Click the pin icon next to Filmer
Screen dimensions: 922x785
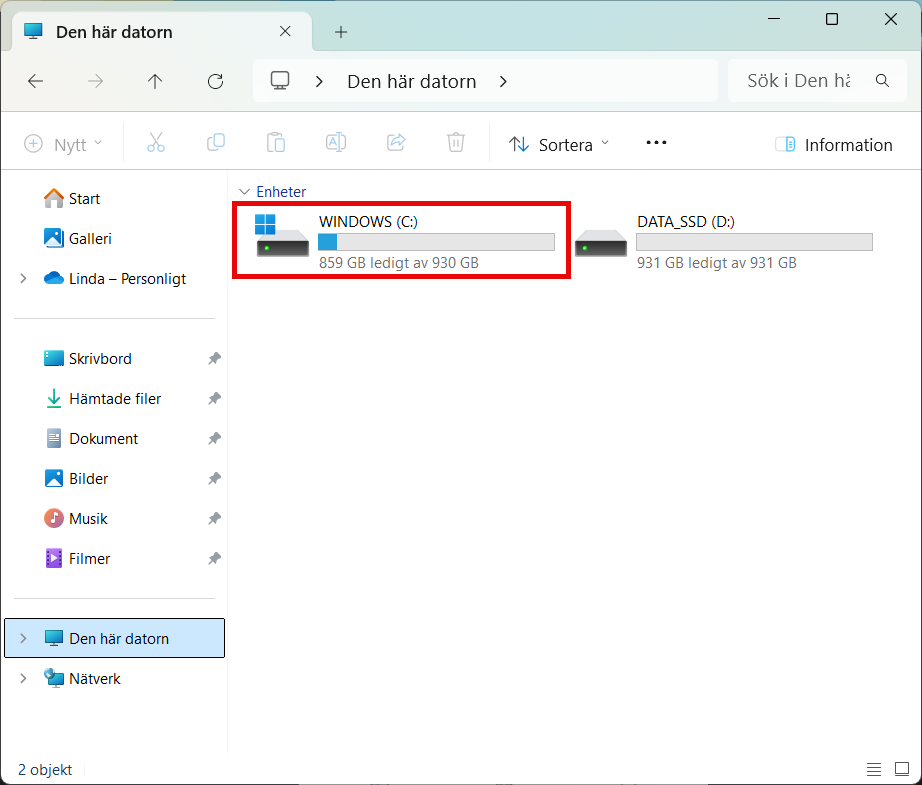[214, 558]
